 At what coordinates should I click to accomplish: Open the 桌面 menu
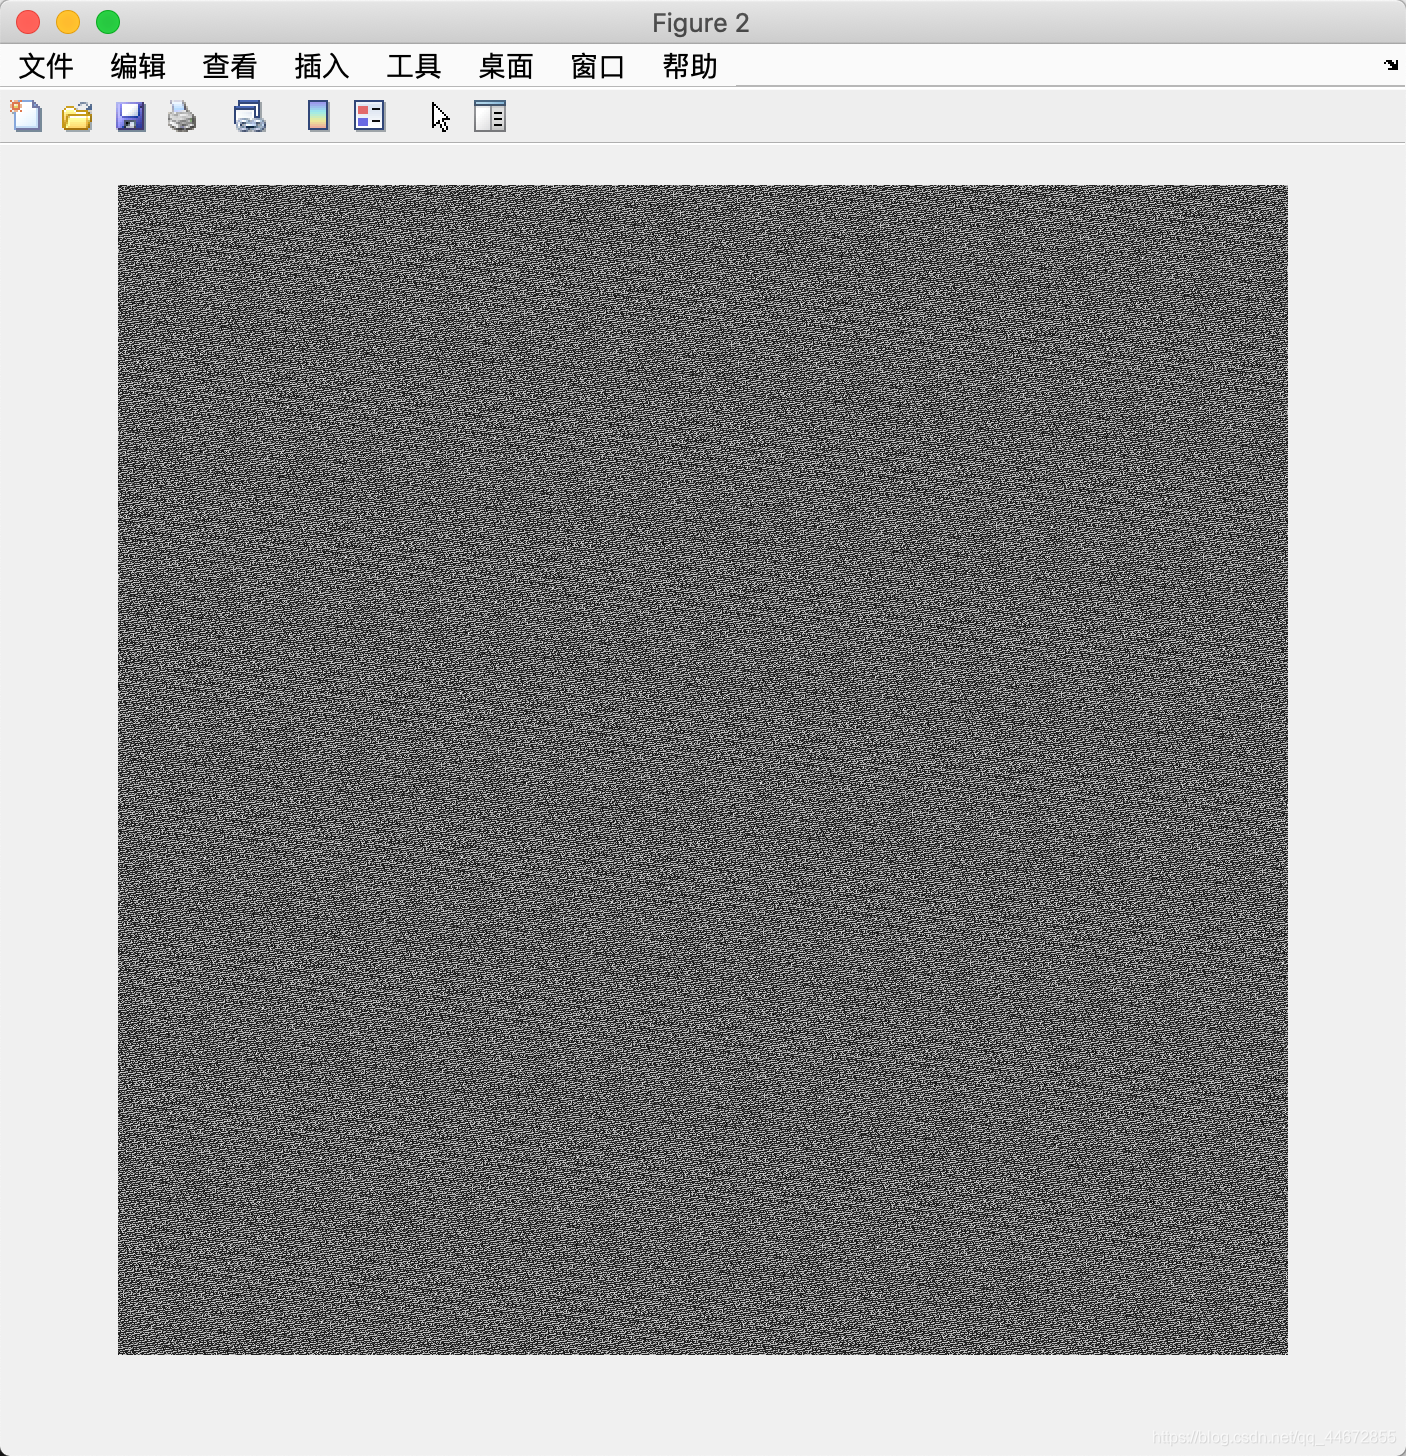pyautogui.click(x=506, y=66)
